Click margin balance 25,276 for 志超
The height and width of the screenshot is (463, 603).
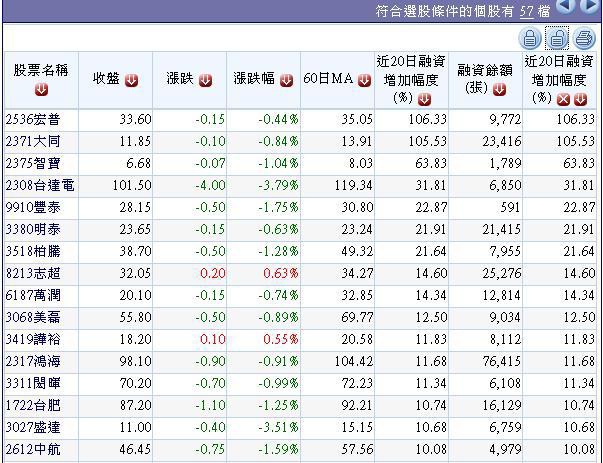coord(501,273)
